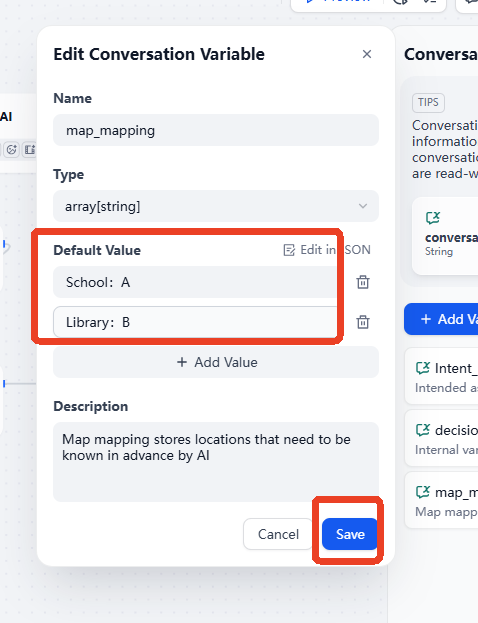The image size is (478, 623).
Task: Delete the 'Library: B' value
Action: pos(363,322)
